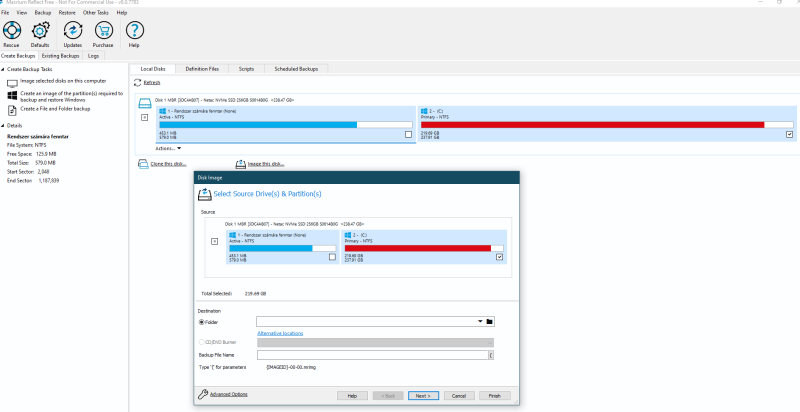This screenshot has height=412, width=800.
Task: Click the Refresh link text
Action: (152, 83)
